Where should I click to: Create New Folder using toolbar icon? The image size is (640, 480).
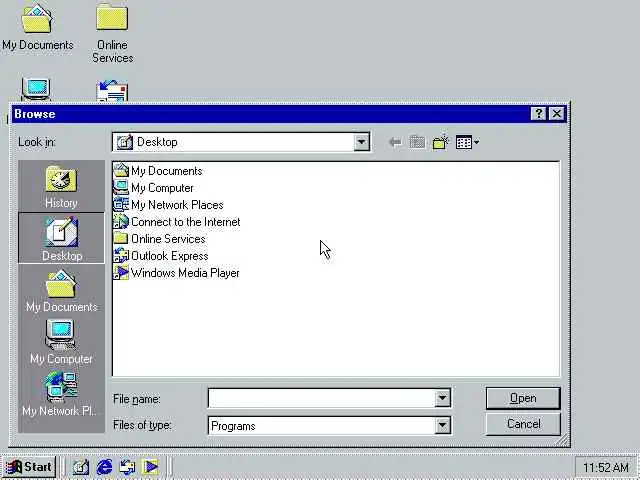(440, 142)
